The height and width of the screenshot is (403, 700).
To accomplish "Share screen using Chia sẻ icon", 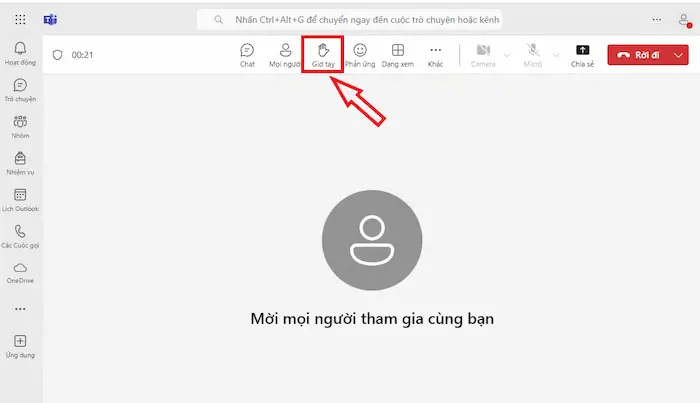I will 583,54.
